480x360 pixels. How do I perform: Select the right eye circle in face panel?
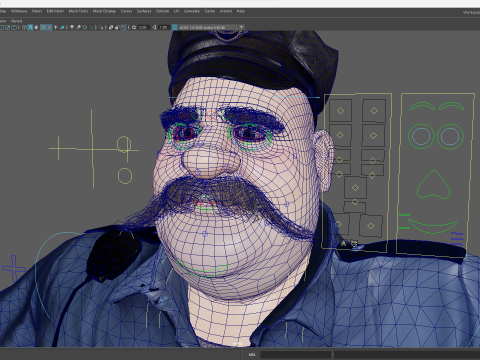point(450,136)
